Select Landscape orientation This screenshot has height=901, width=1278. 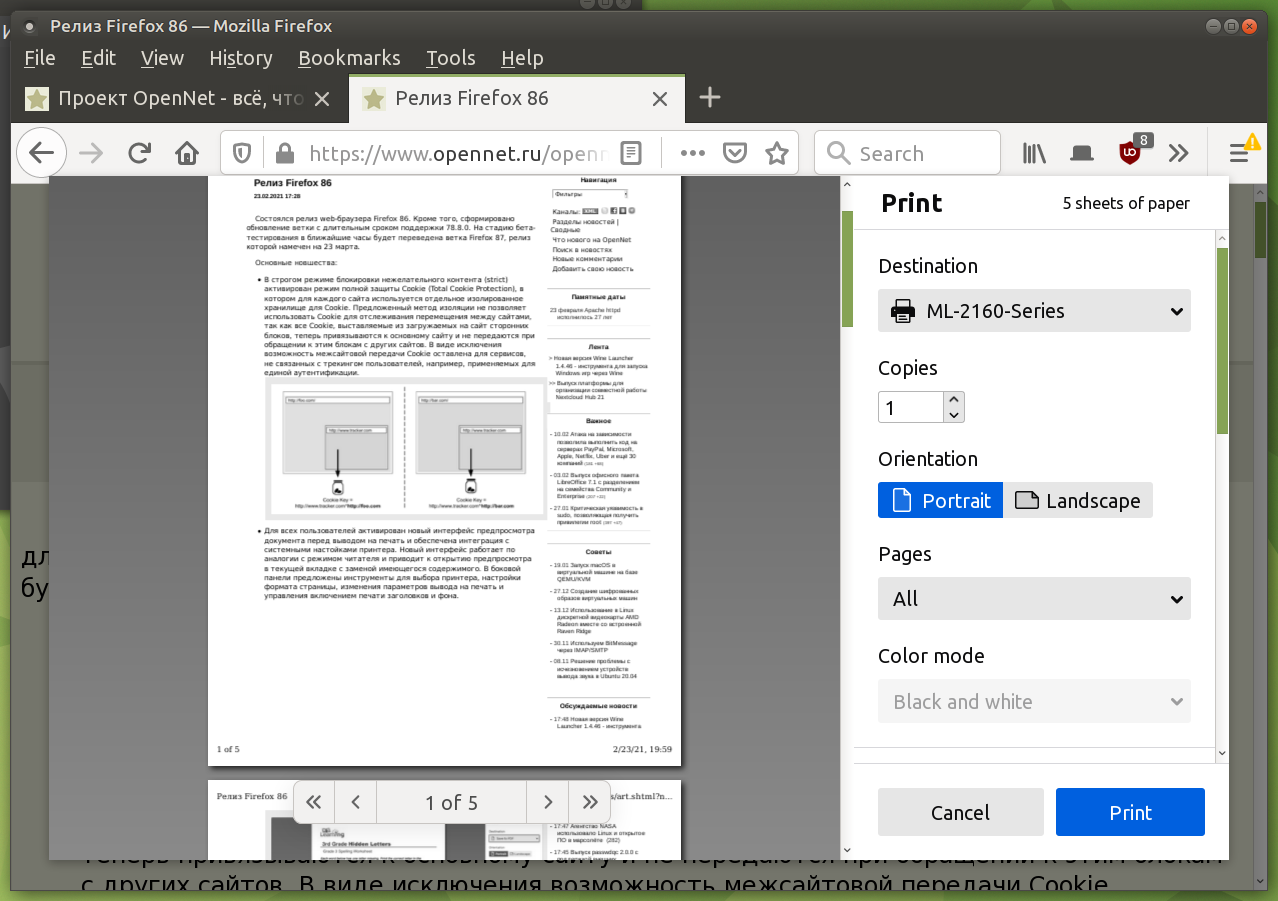tap(1078, 501)
